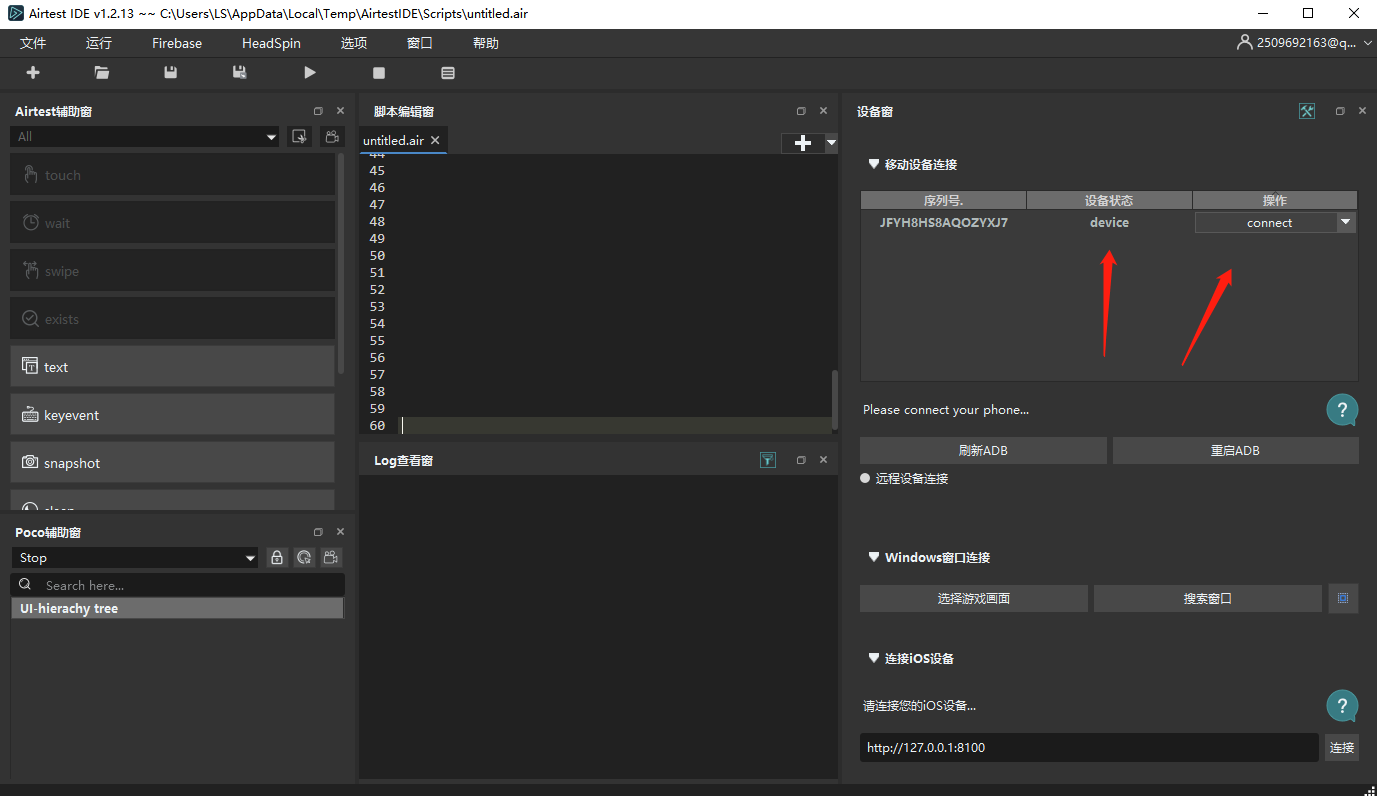Click the Log filter funnel icon
The image size is (1377, 796).
point(768,460)
